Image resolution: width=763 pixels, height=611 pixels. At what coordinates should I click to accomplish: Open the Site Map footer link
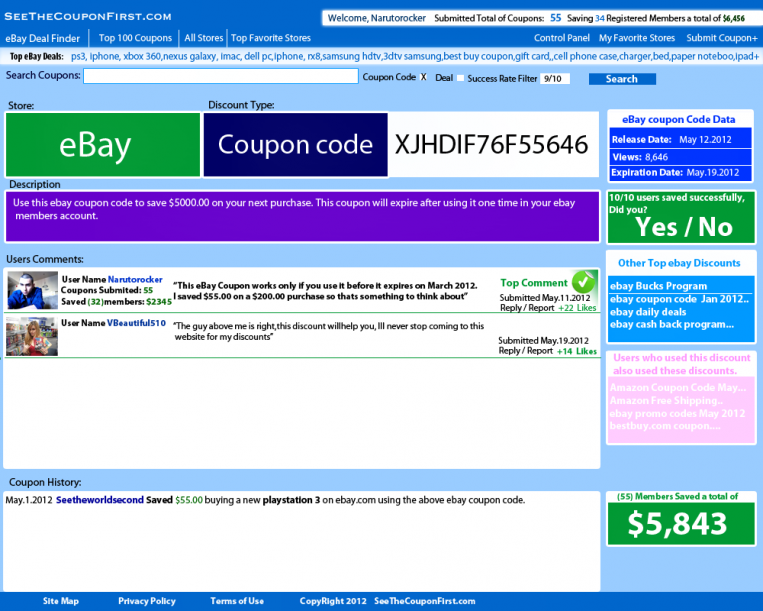click(61, 601)
